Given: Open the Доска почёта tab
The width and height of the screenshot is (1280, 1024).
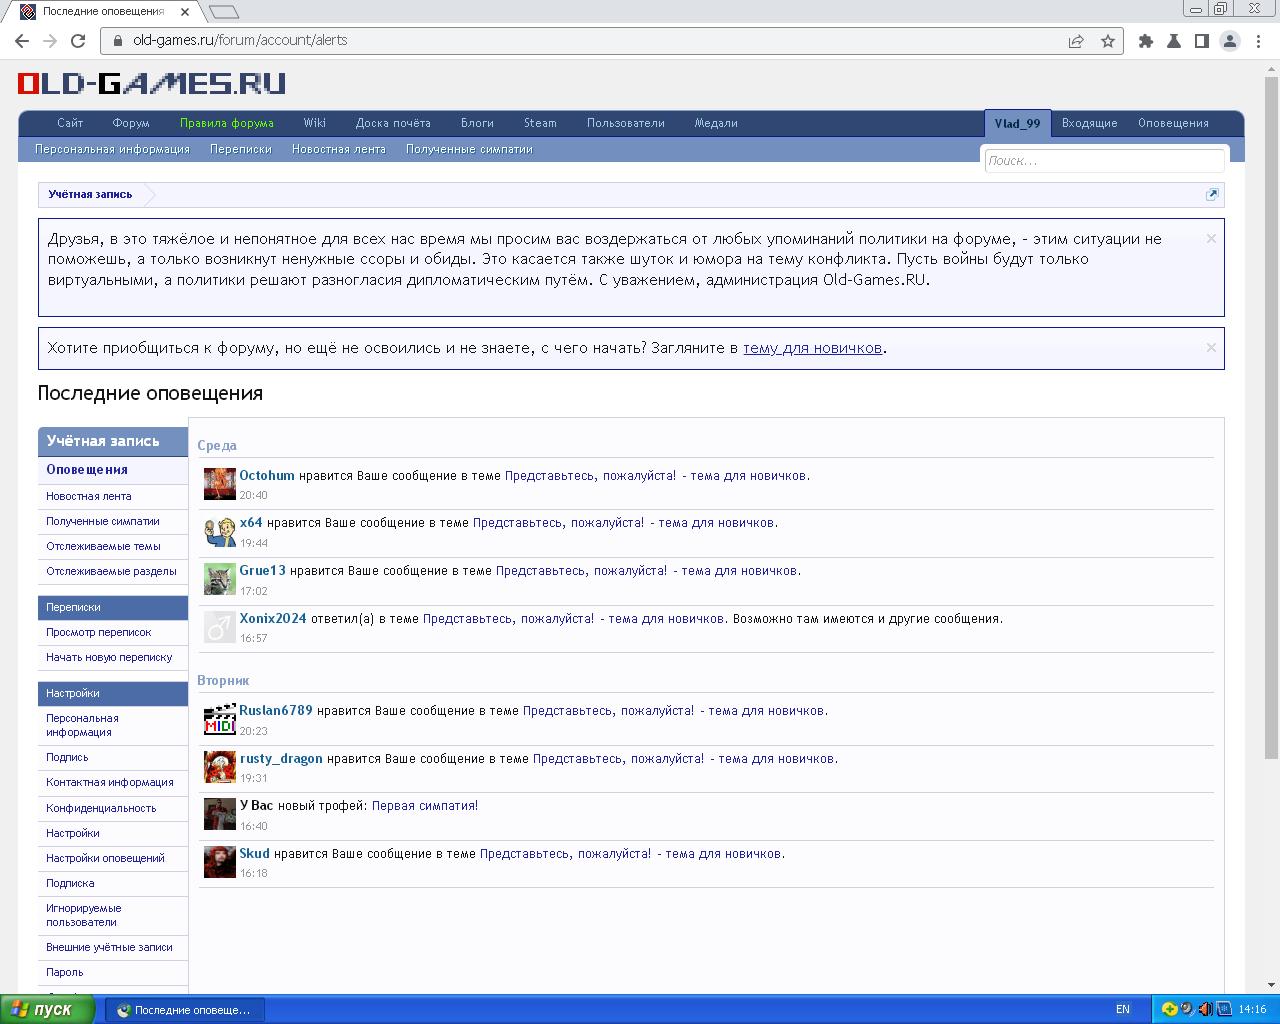Looking at the screenshot, I should click(393, 123).
